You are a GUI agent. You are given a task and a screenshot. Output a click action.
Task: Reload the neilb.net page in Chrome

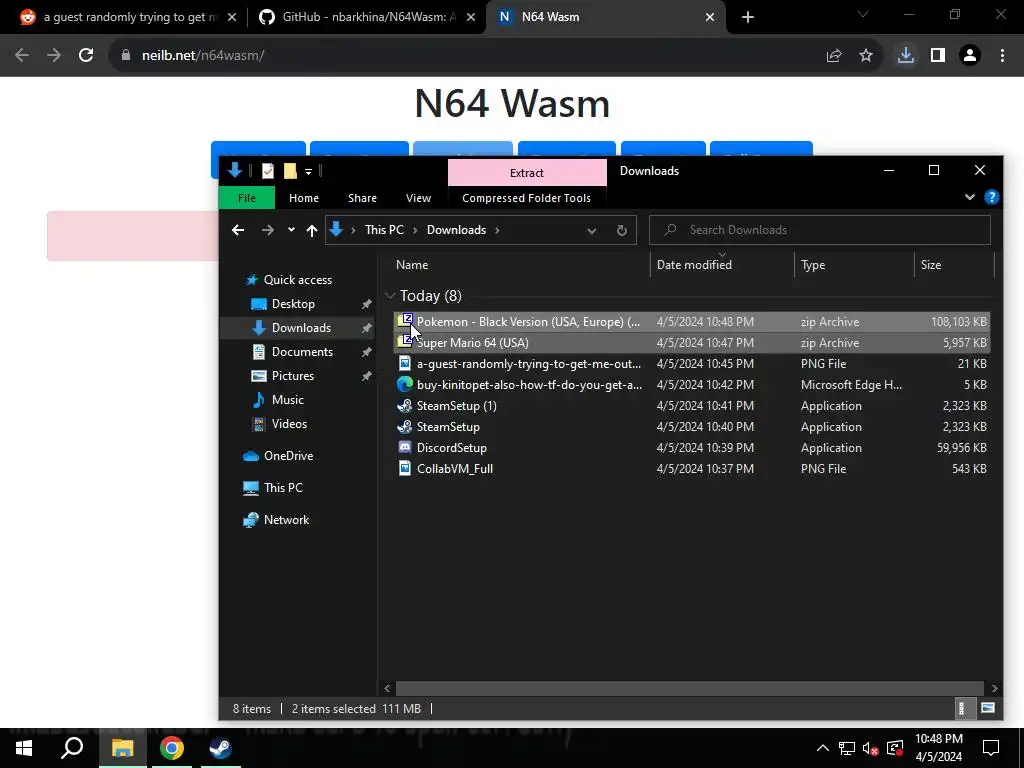86,56
